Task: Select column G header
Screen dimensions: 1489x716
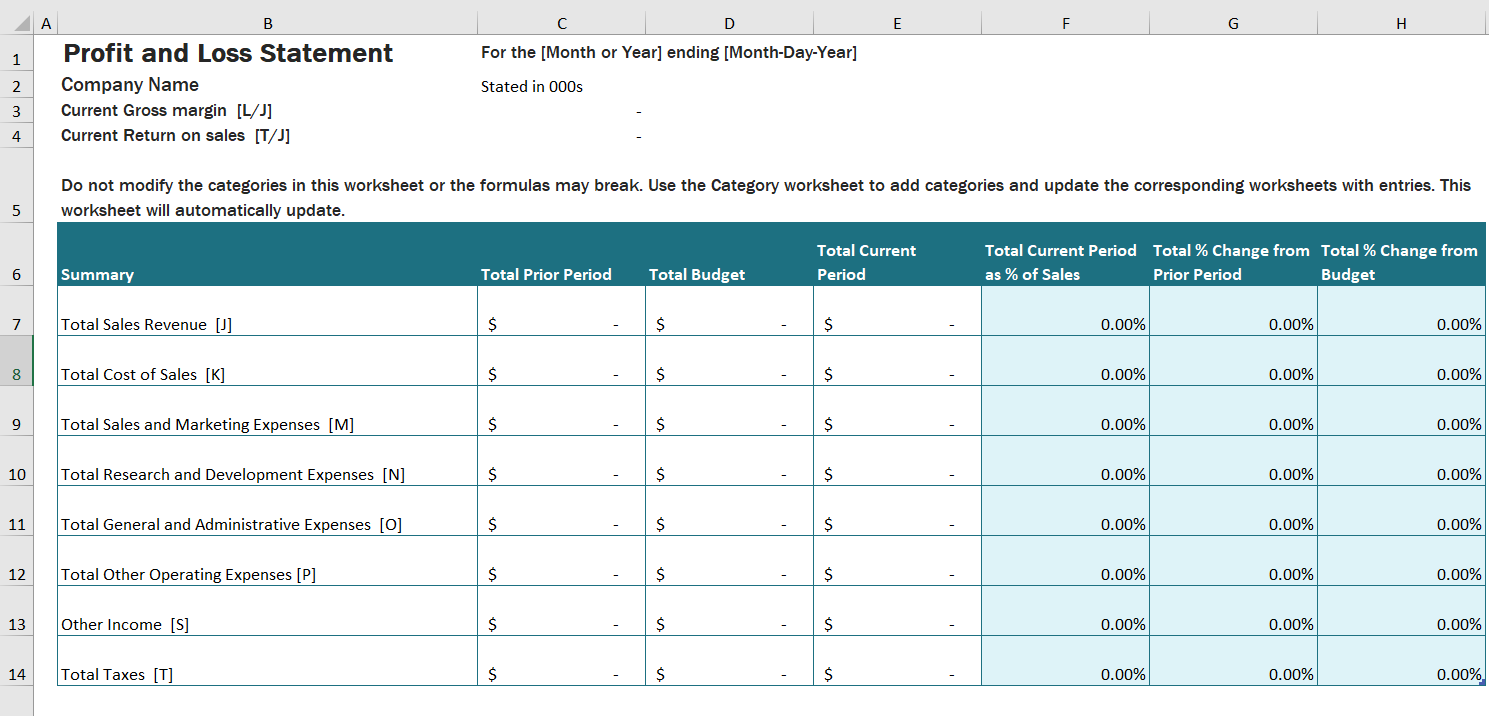Action: click(1234, 23)
